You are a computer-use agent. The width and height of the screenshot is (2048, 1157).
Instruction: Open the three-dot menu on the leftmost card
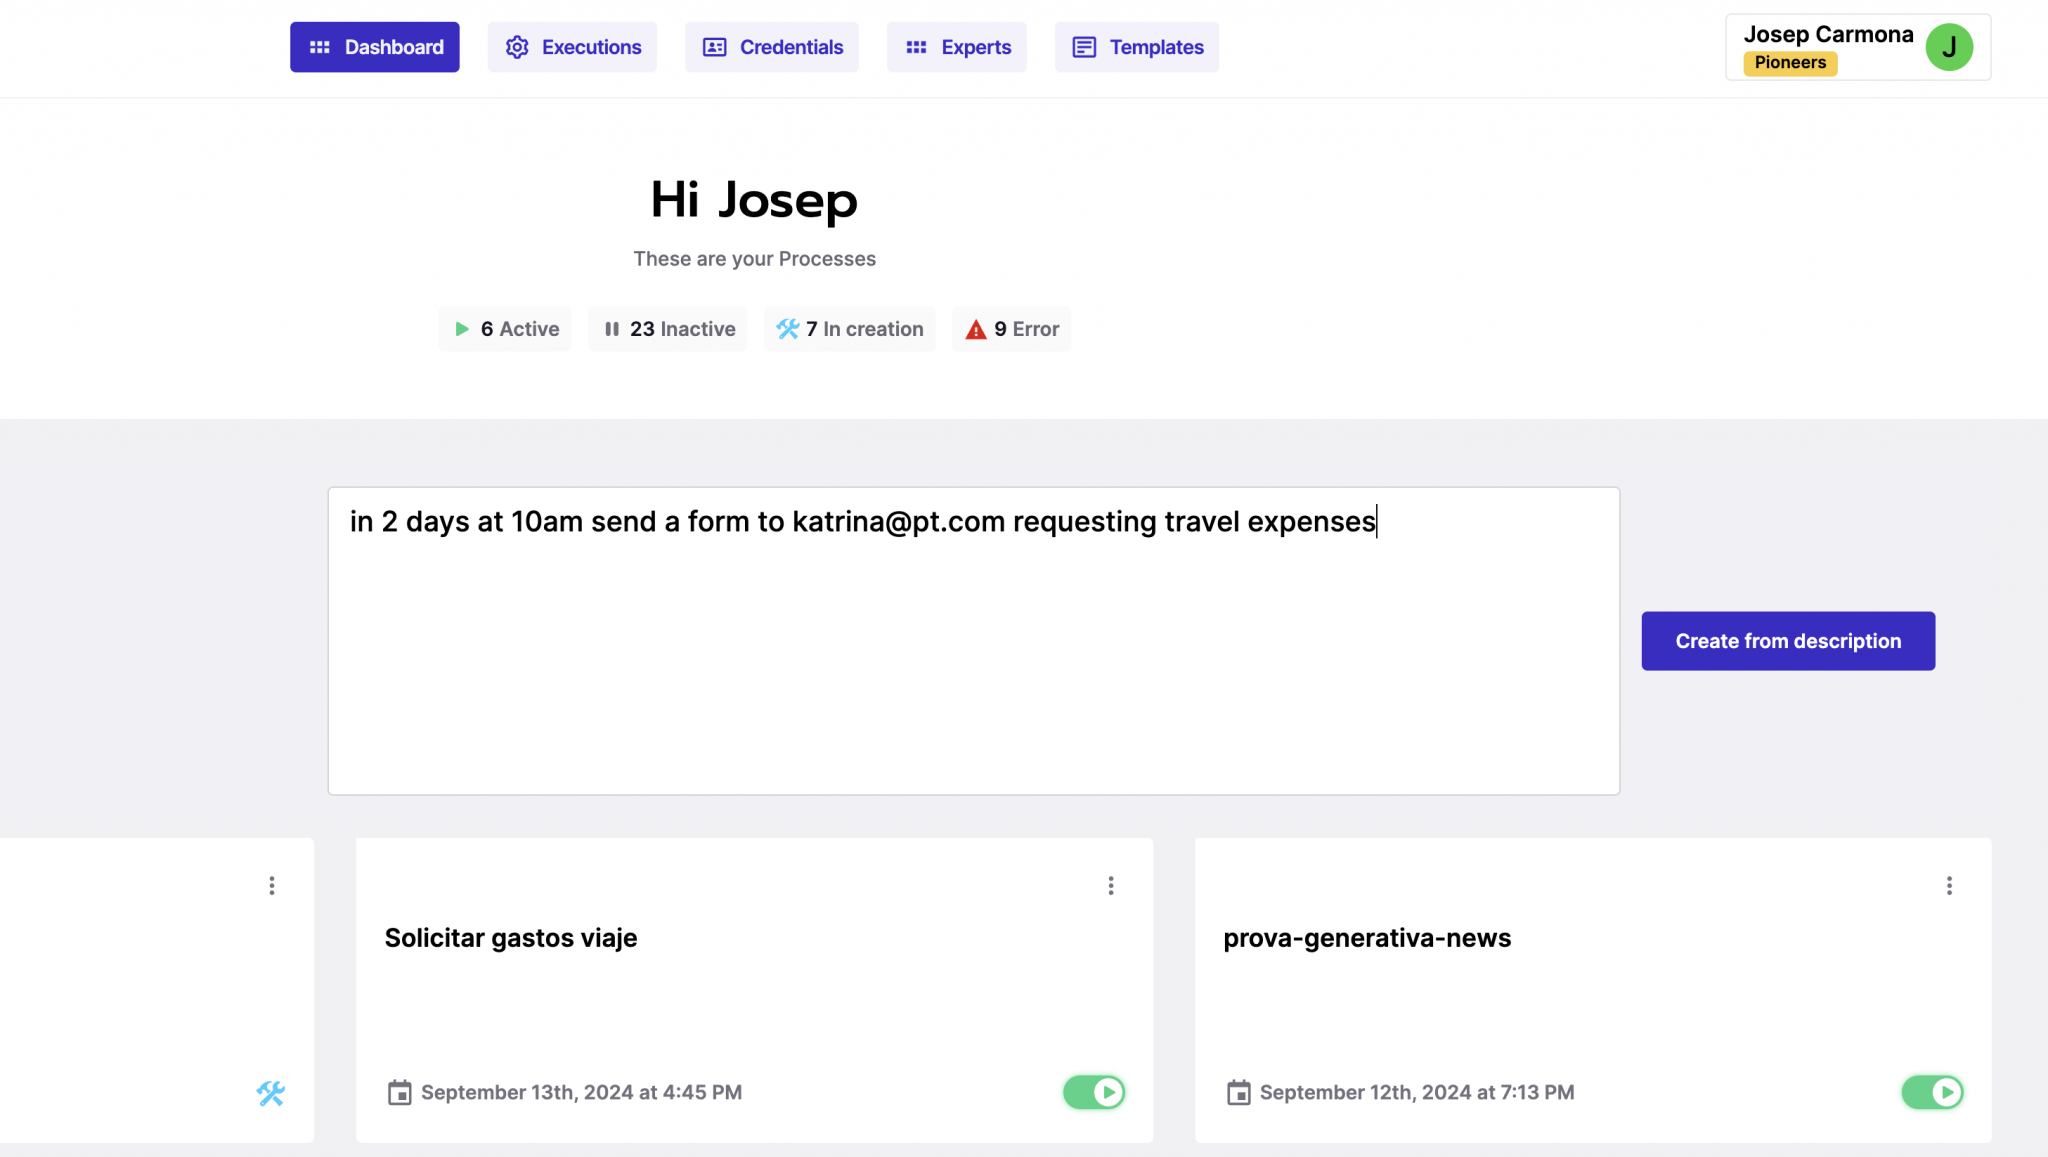(x=271, y=885)
